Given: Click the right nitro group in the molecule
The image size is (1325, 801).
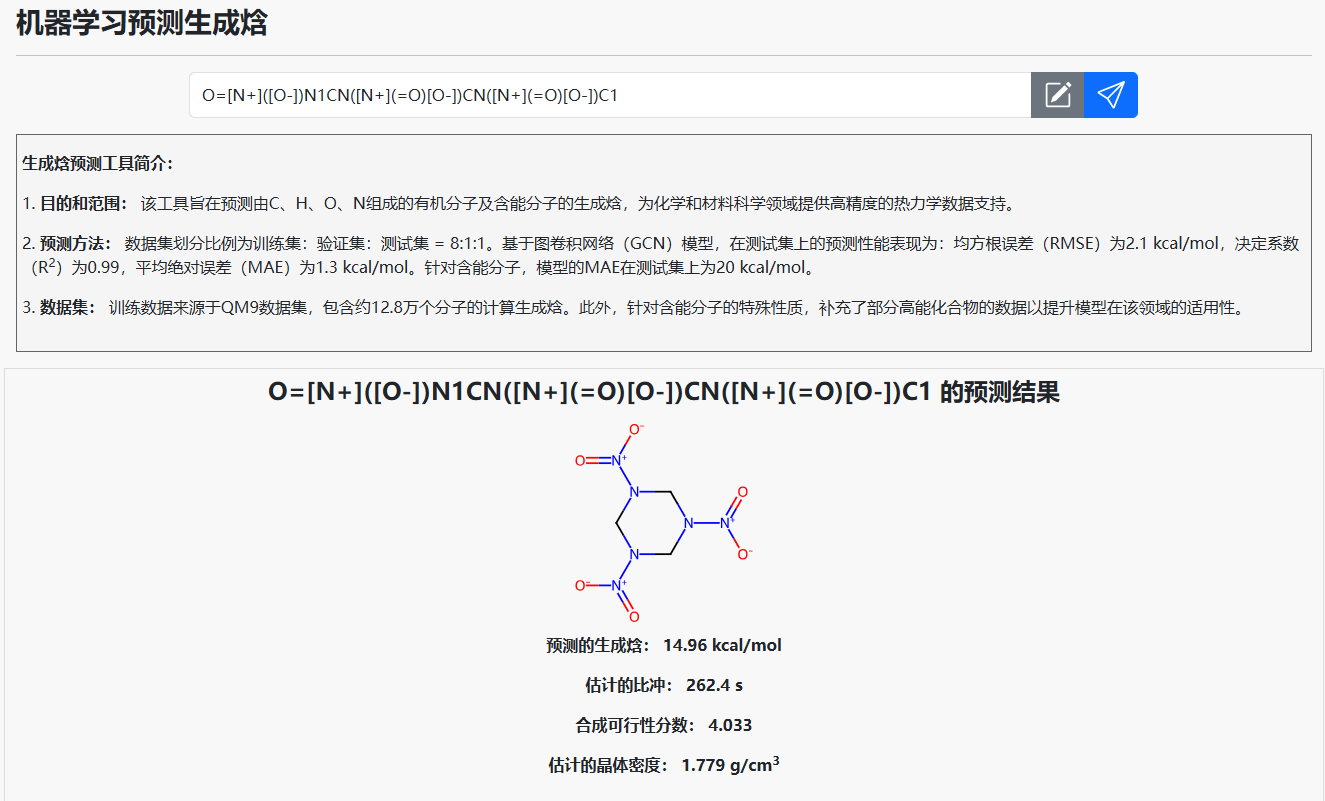Looking at the screenshot, I should [729, 522].
